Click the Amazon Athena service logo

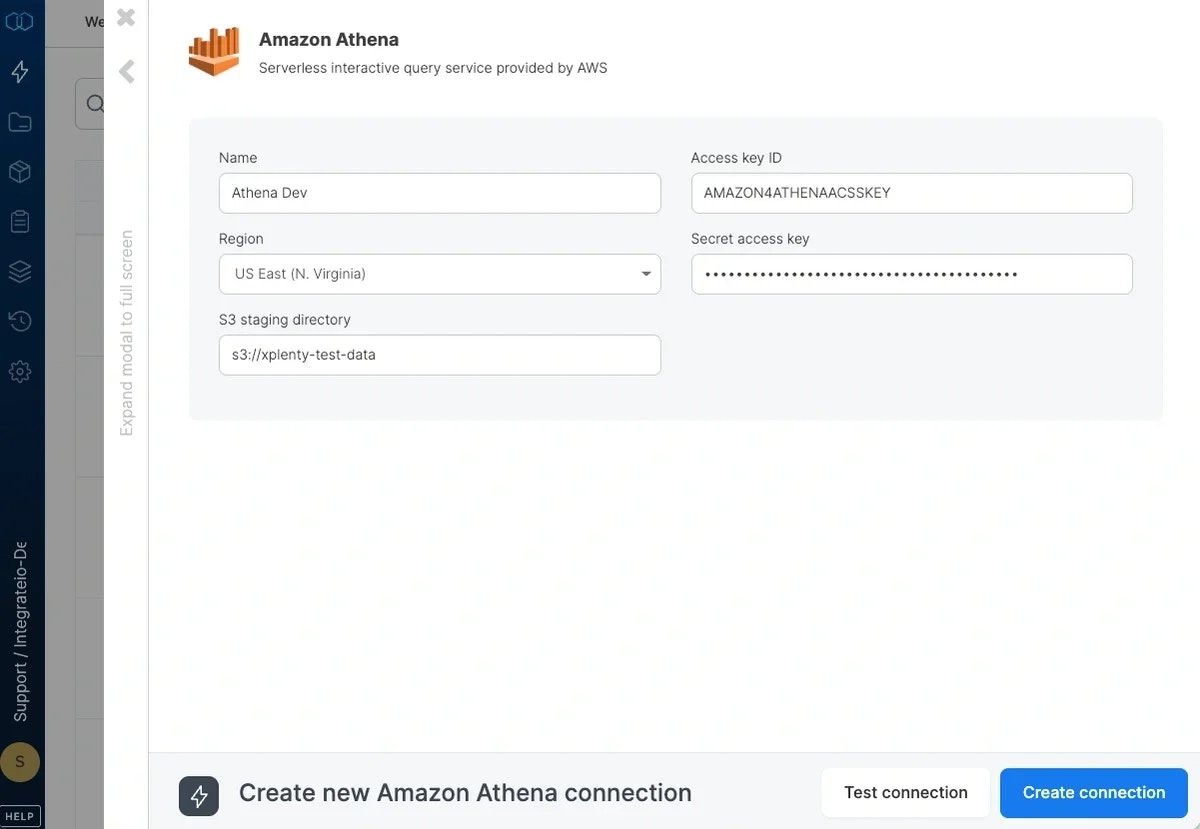(x=214, y=50)
